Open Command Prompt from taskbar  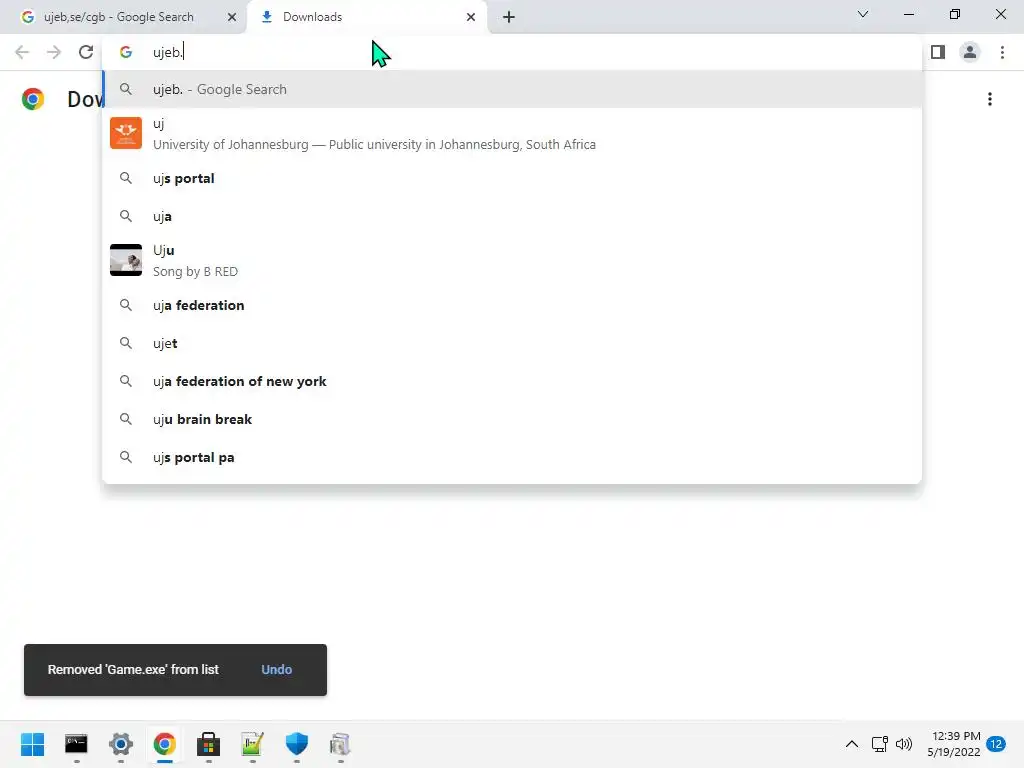(x=76, y=744)
